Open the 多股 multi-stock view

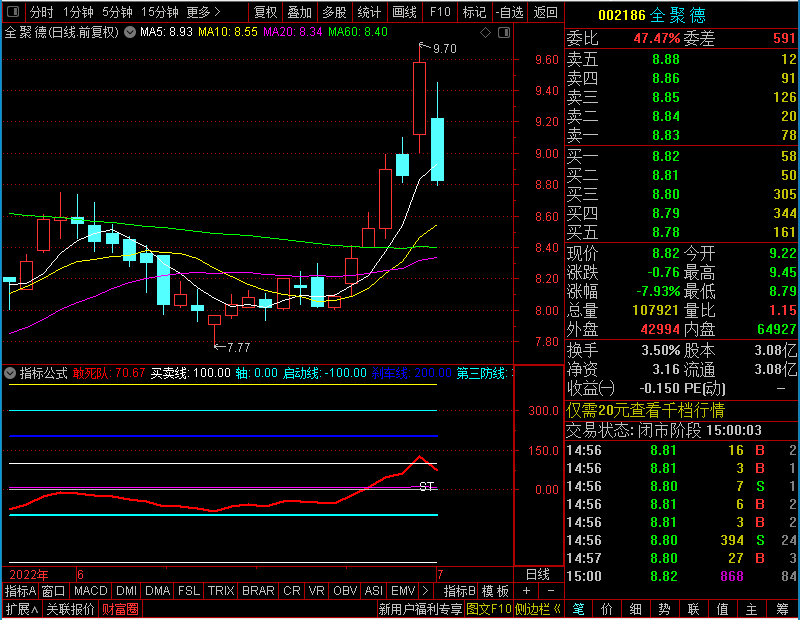334,12
